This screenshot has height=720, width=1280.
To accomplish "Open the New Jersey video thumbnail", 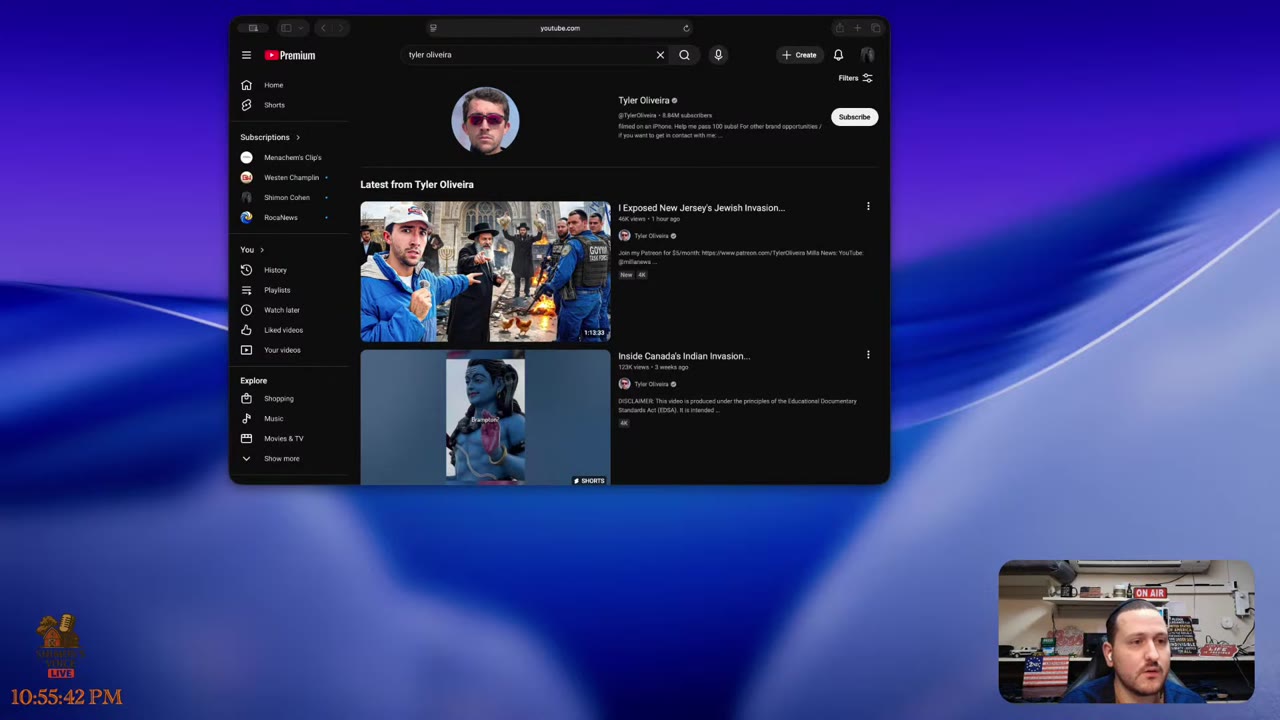I will tap(485, 272).
